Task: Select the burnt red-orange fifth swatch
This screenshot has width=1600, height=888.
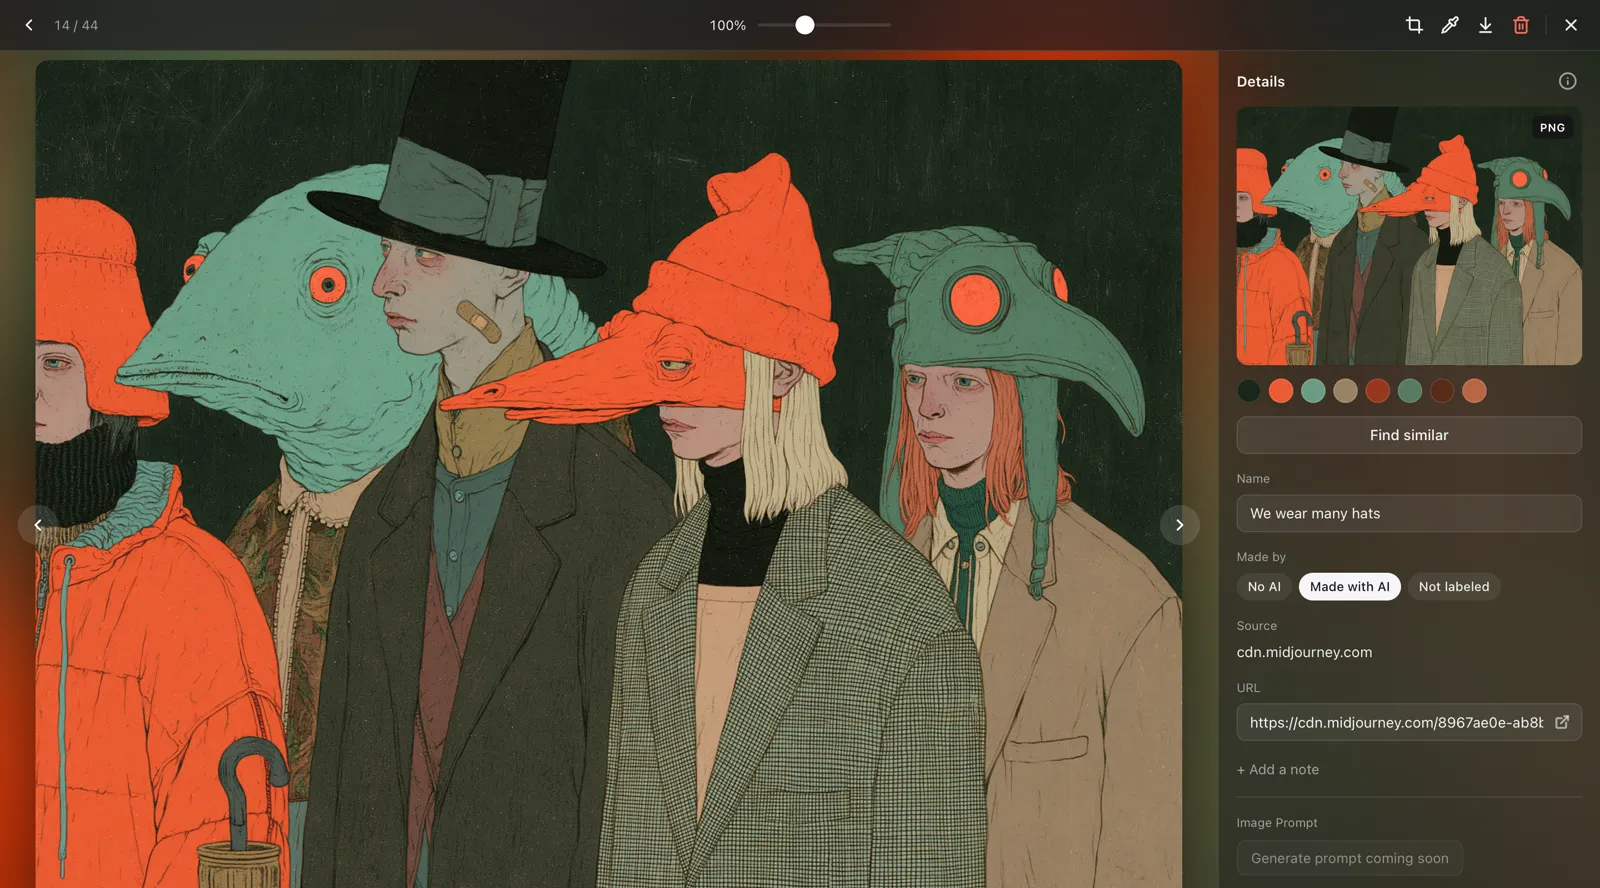Action: pyautogui.click(x=1378, y=391)
